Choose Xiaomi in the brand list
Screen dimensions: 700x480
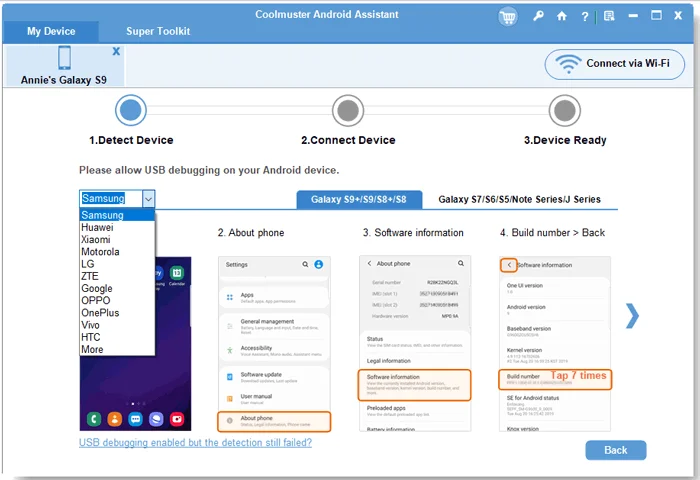point(117,239)
